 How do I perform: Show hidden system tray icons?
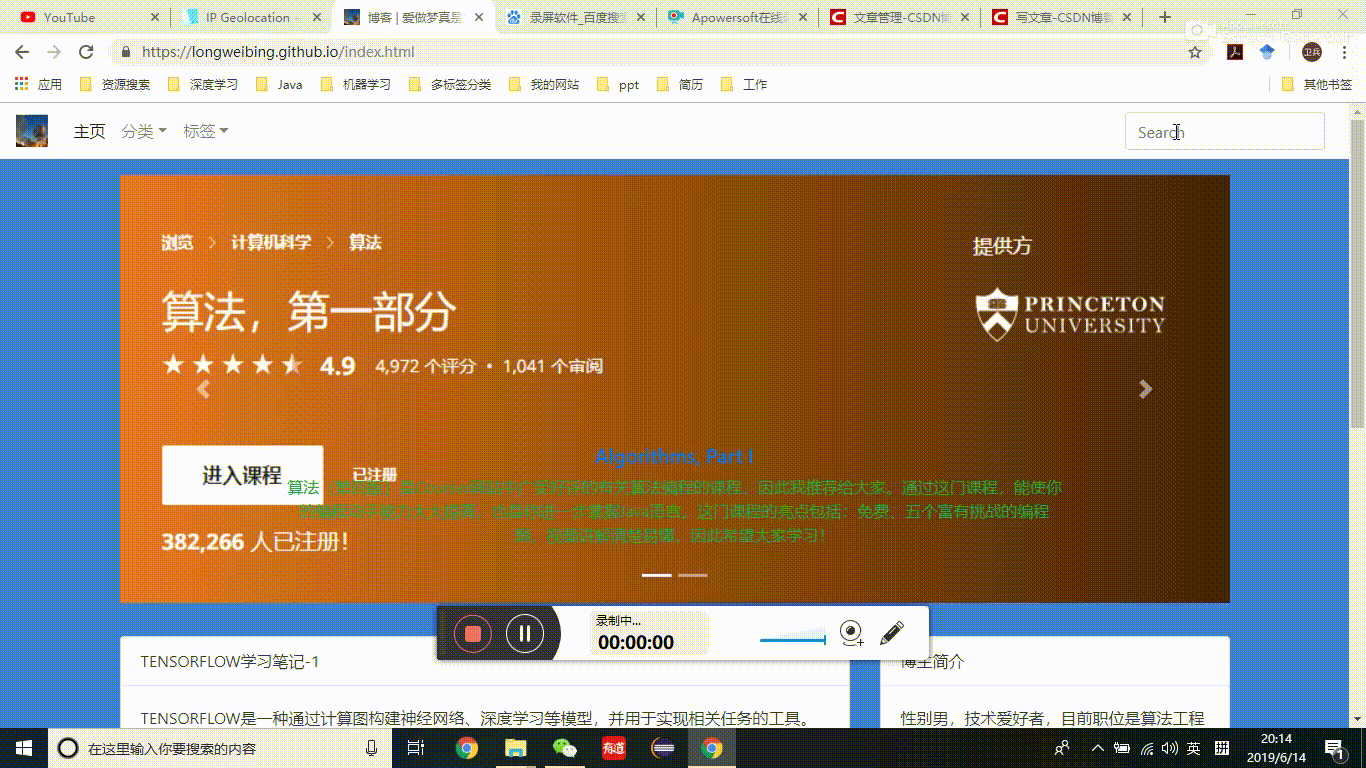click(x=1097, y=748)
